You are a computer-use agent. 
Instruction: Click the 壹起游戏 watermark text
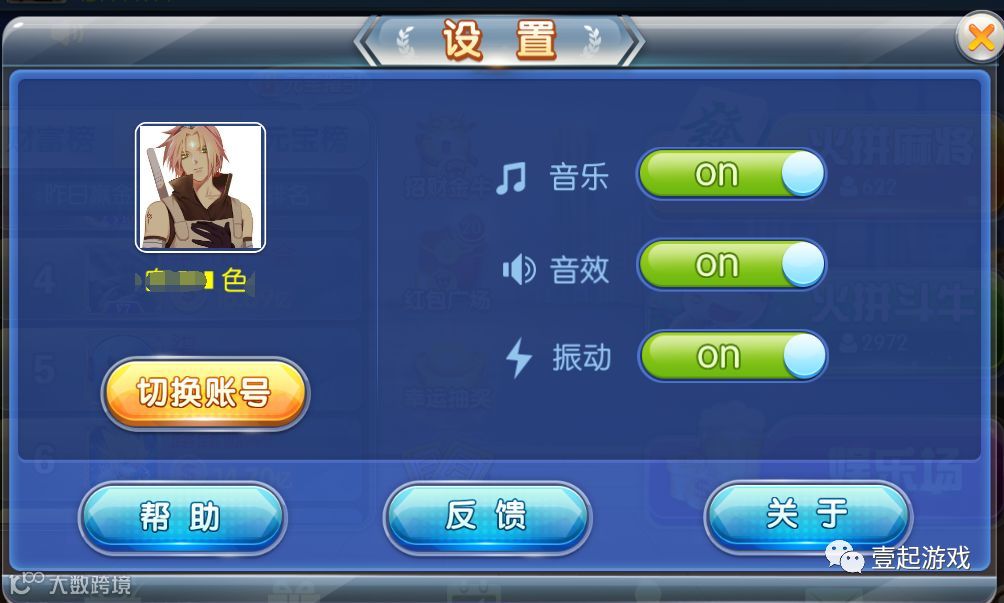(x=921, y=558)
